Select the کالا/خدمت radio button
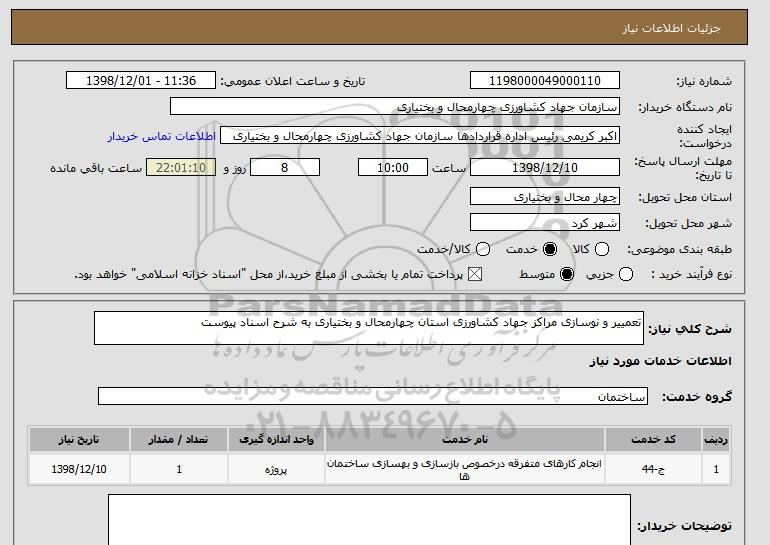The image size is (770, 545). (483, 249)
